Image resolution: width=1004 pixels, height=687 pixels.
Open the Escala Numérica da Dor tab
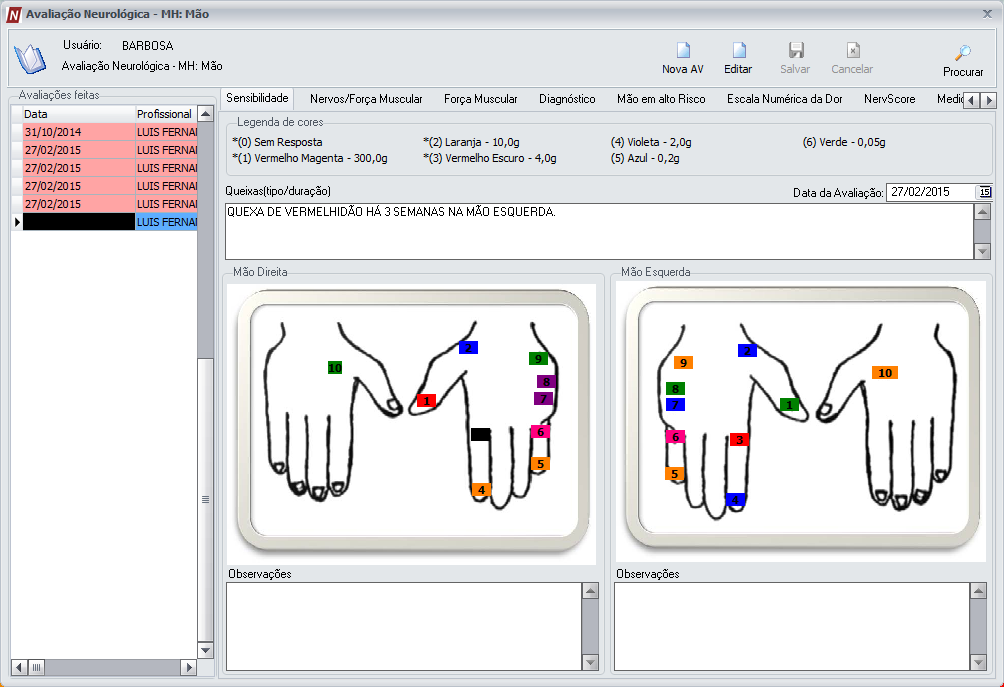click(x=784, y=99)
